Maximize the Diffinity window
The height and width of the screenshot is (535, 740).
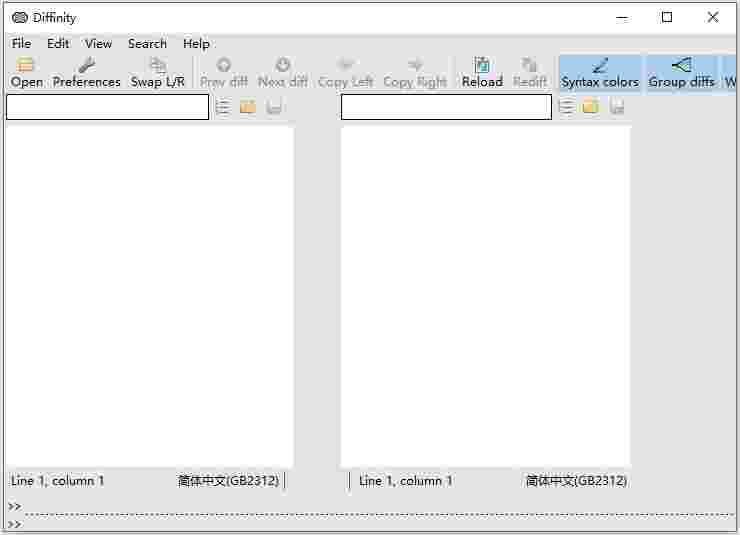point(667,17)
